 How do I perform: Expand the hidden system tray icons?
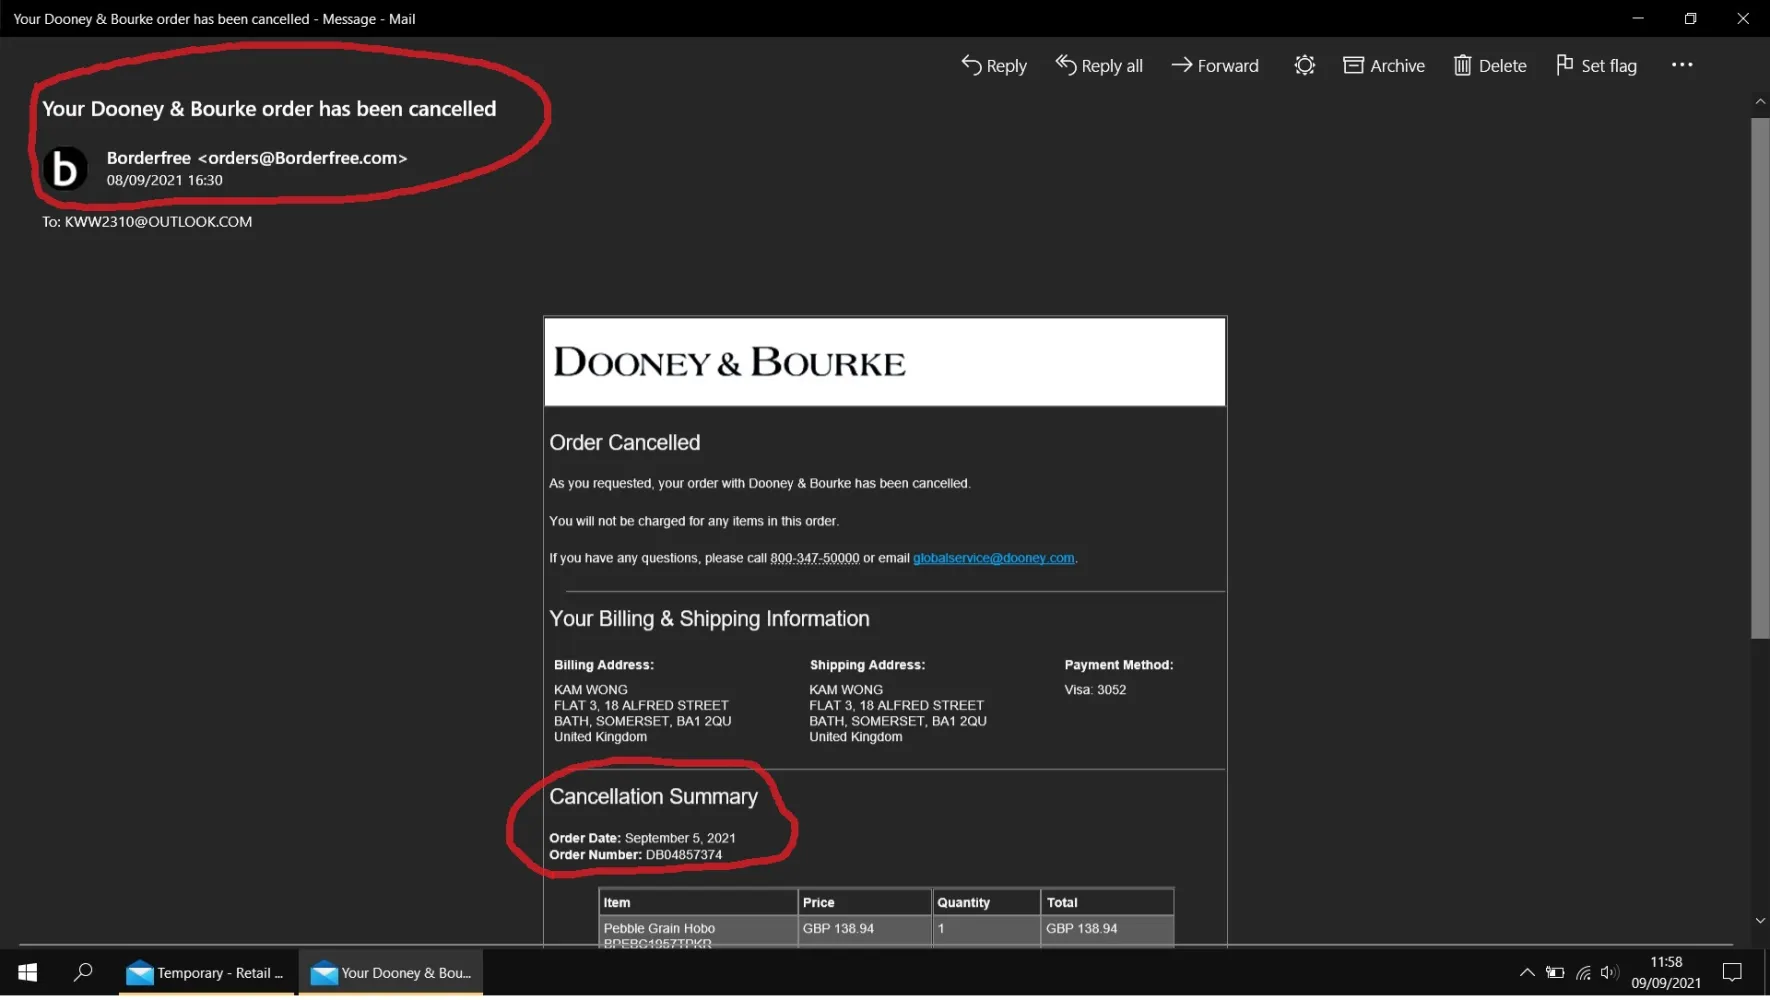(x=1527, y=973)
